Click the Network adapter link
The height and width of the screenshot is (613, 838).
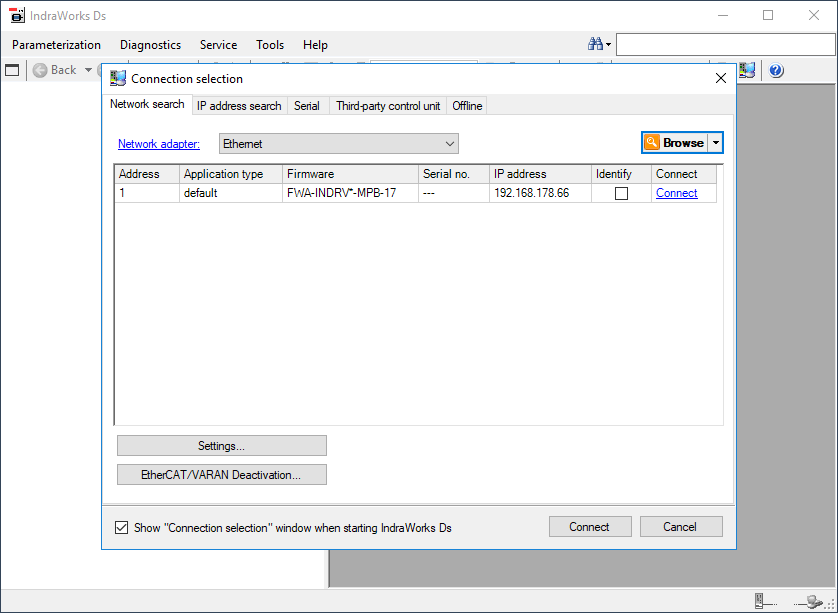click(x=159, y=144)
